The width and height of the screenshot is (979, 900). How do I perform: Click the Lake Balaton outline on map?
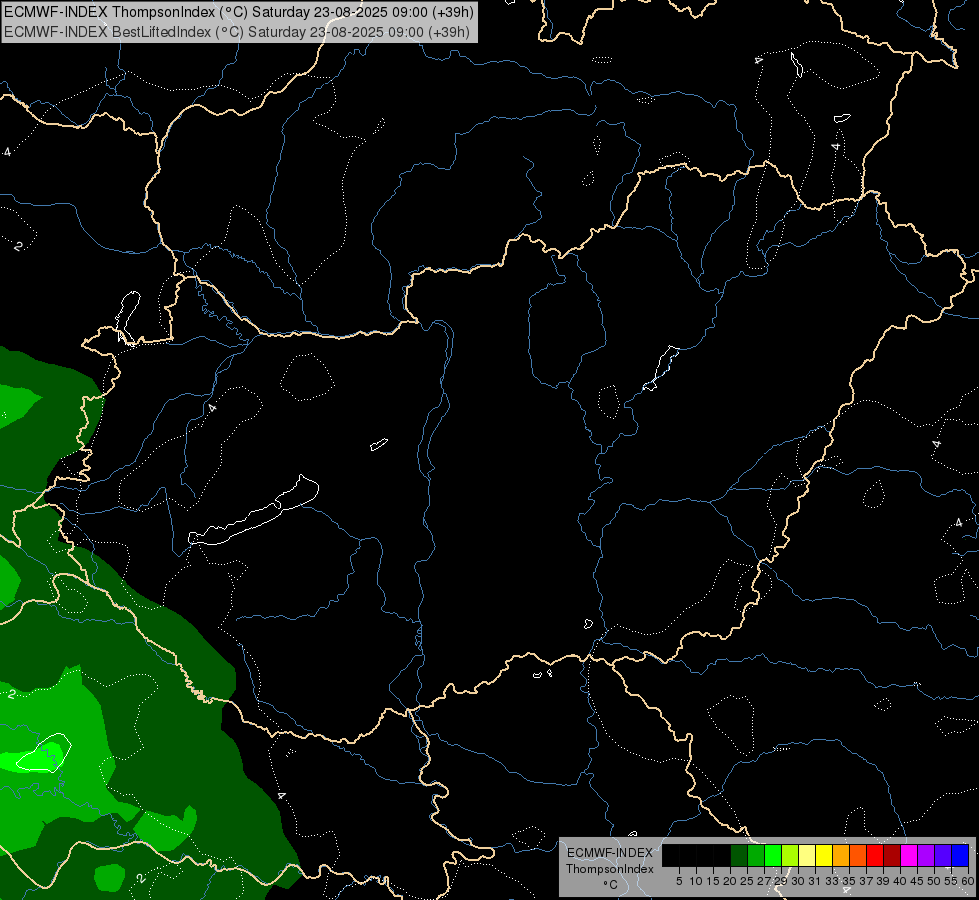click(x=255, y=511)
